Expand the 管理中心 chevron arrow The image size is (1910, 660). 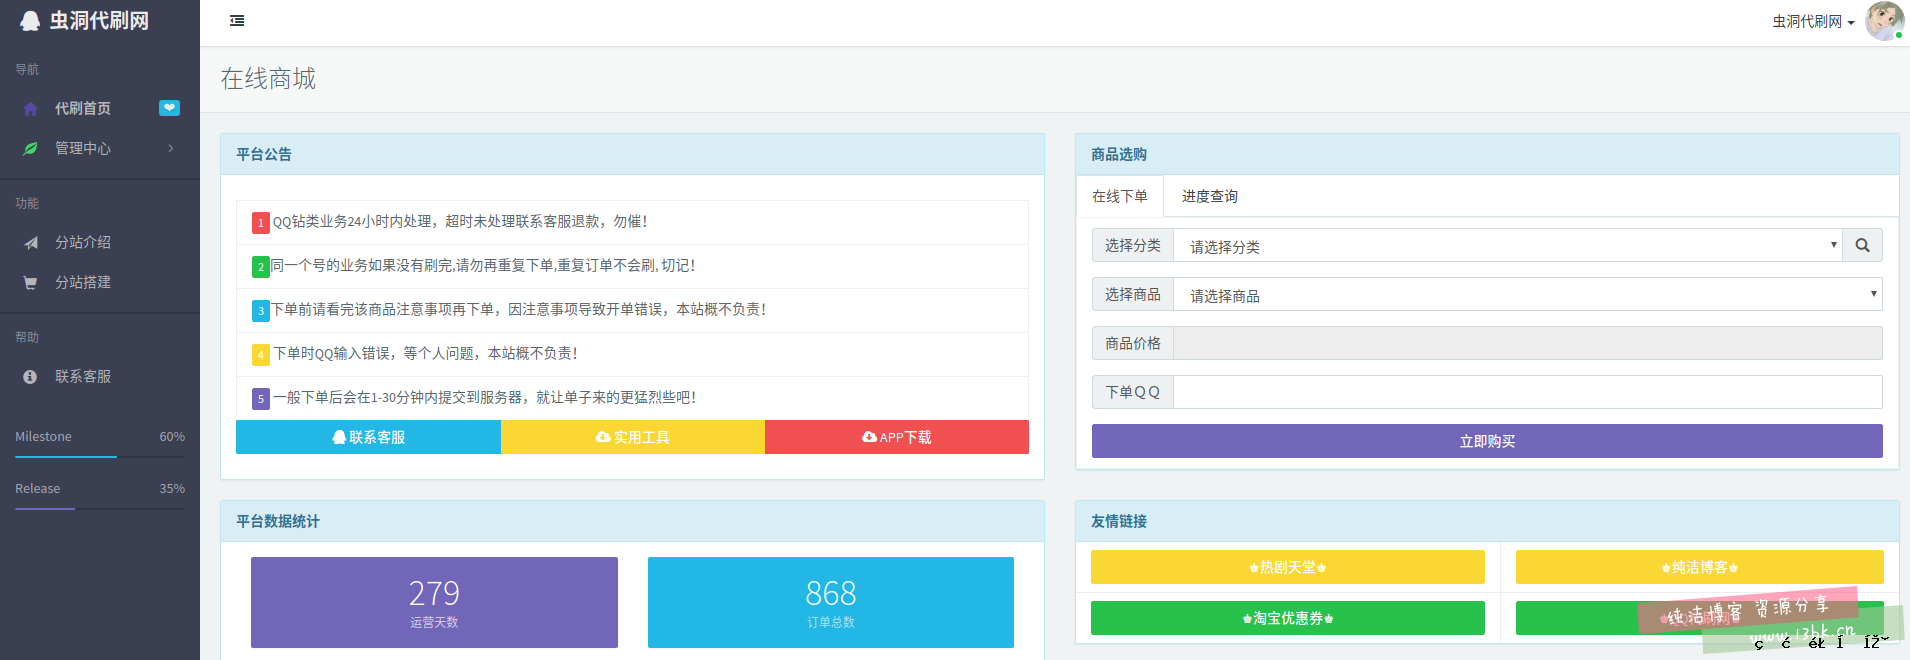[x=171, y=149]
